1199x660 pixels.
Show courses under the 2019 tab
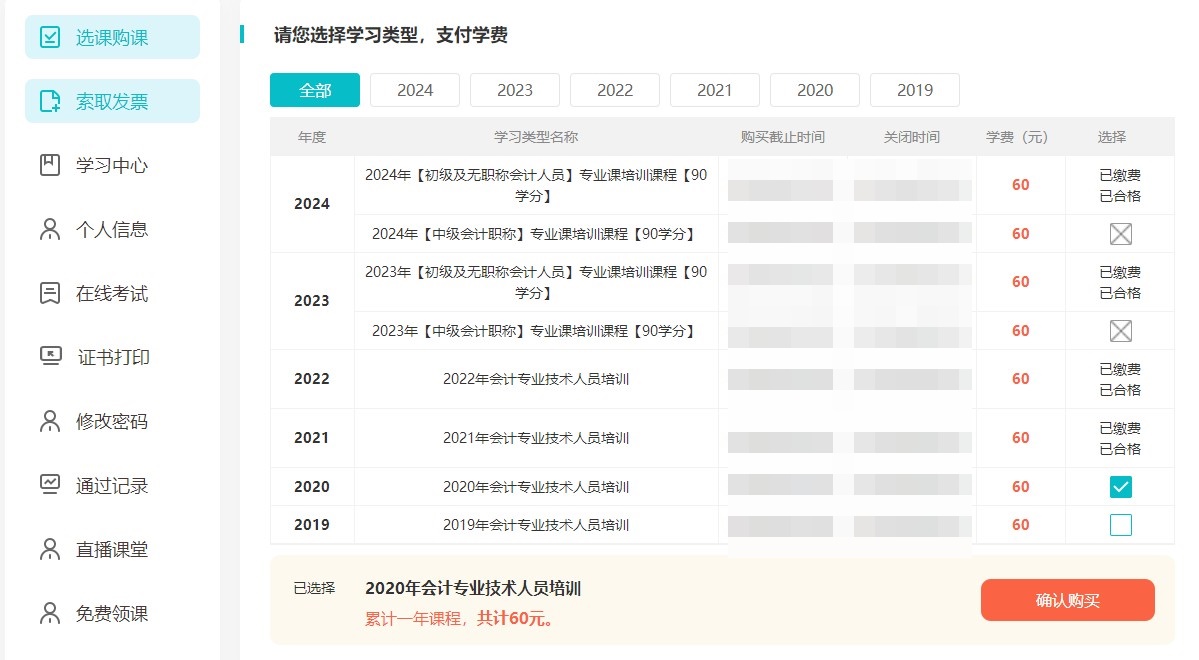pos(914,90)
